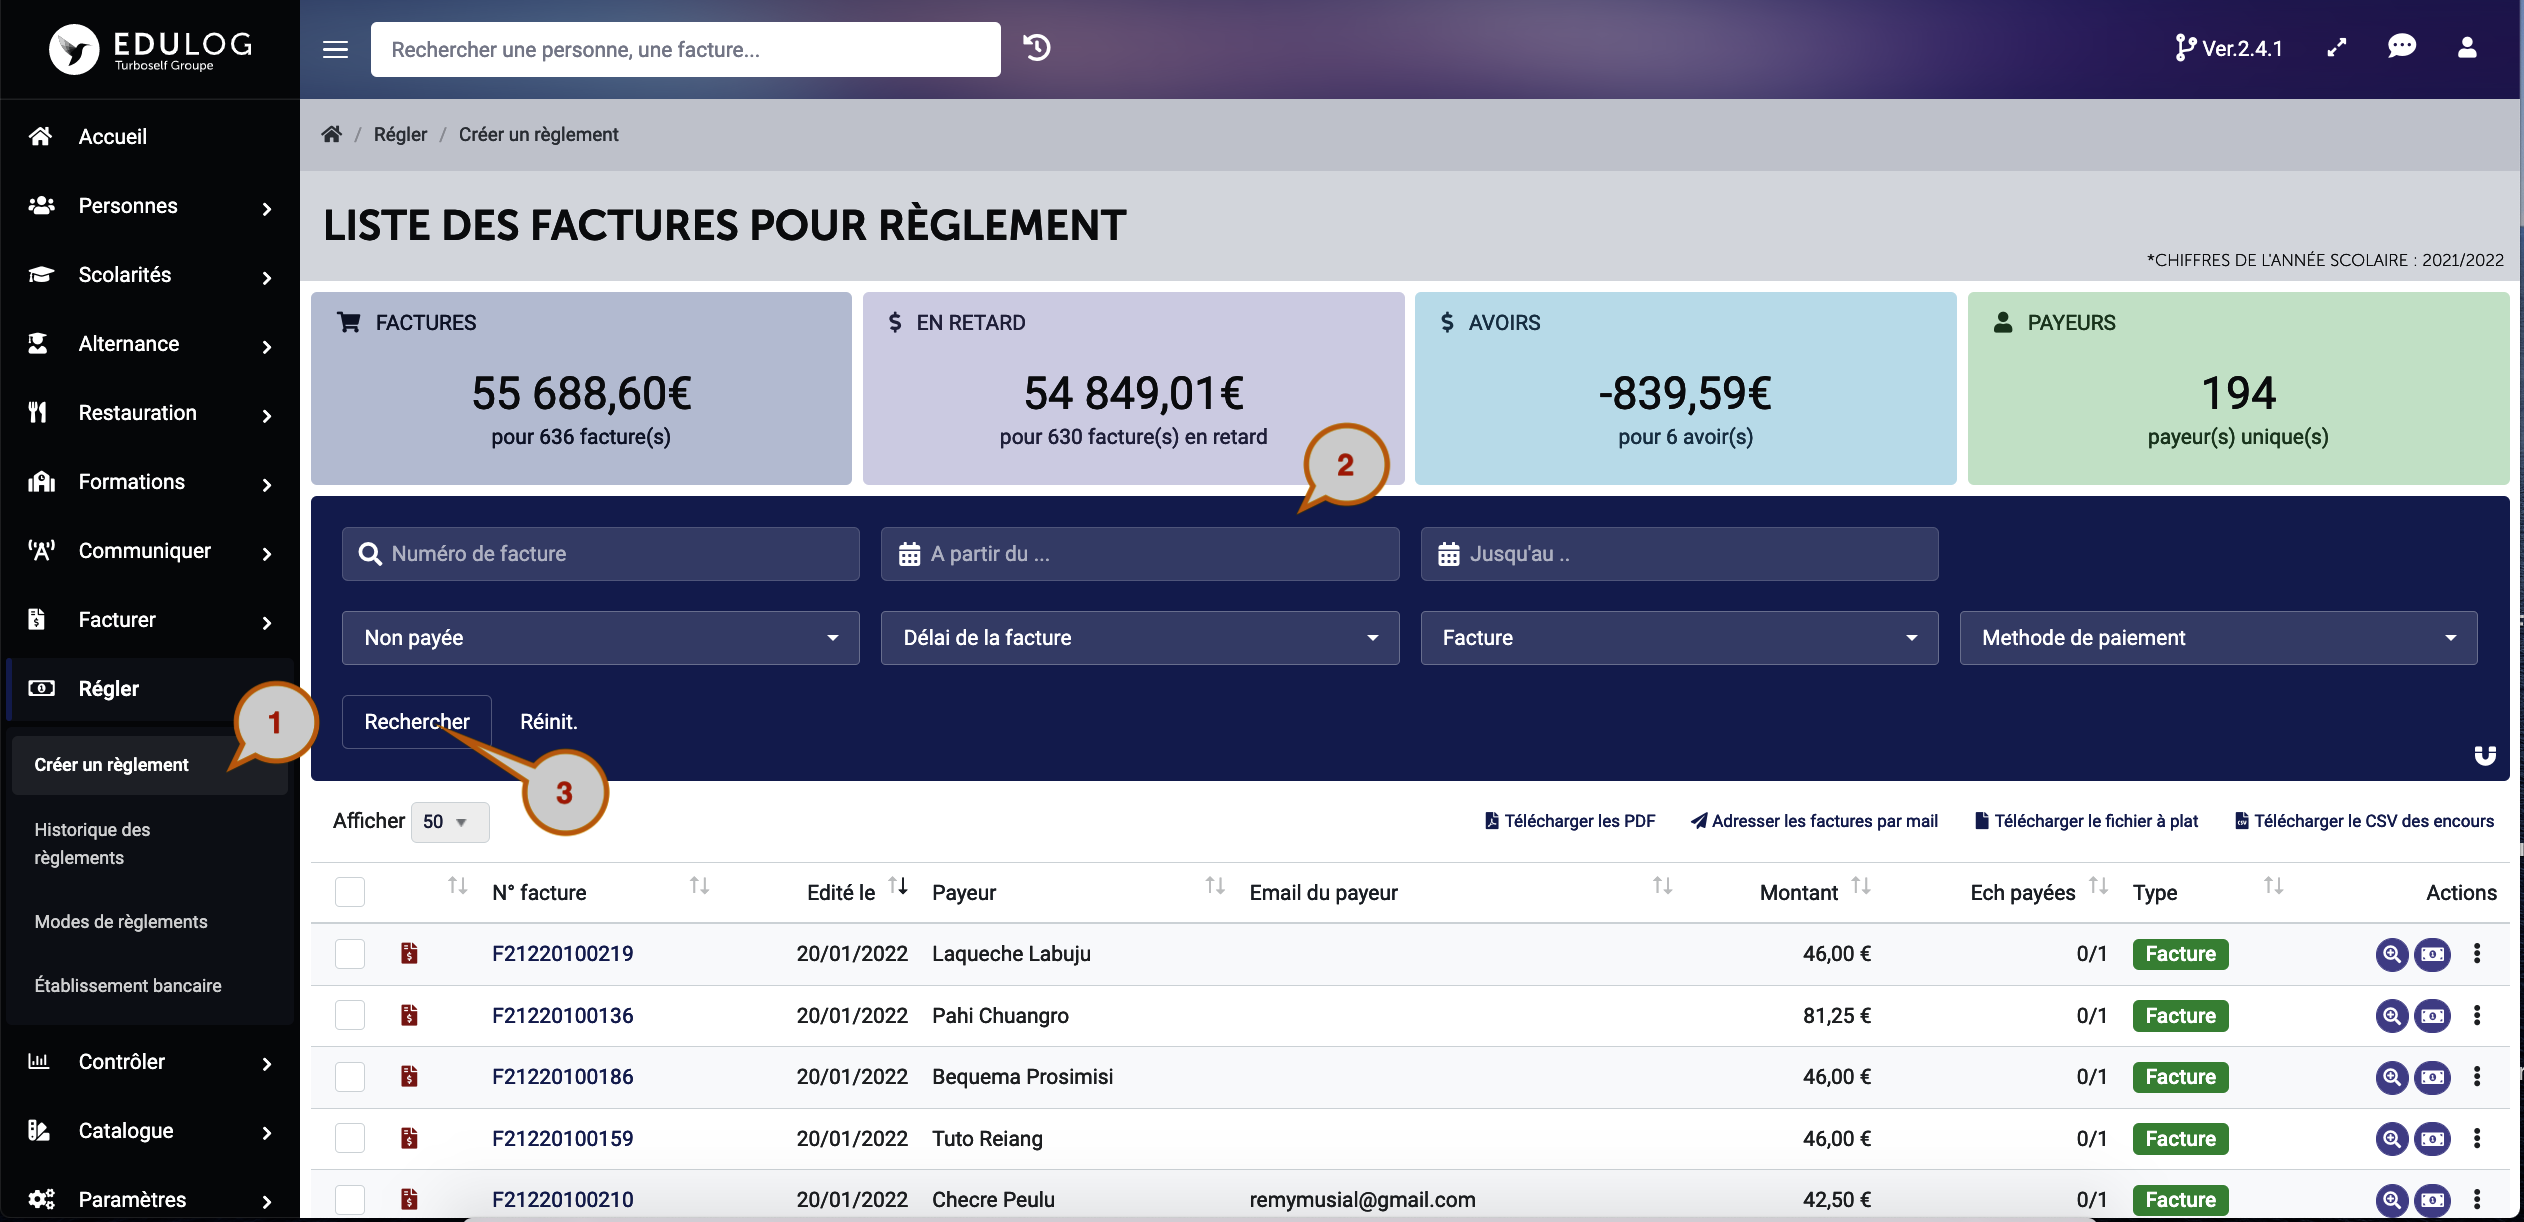Sort table by Montant column

pos(1860,886)
